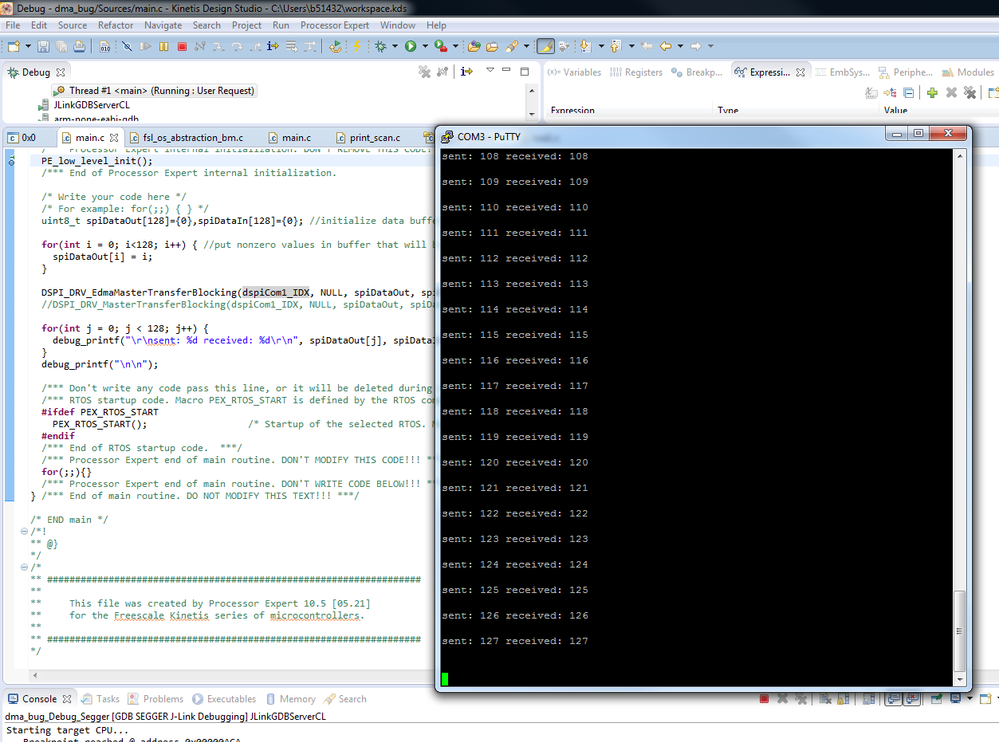Switch to the EmbSys Registers tab
This screenshot has height=742, width=999.
coord(843,73)
